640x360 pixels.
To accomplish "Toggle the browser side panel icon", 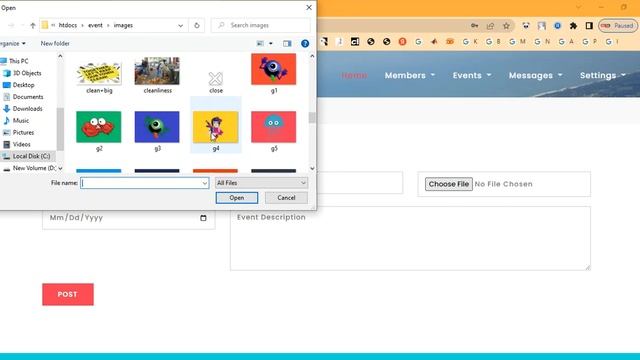I will [x=589, y=26].
